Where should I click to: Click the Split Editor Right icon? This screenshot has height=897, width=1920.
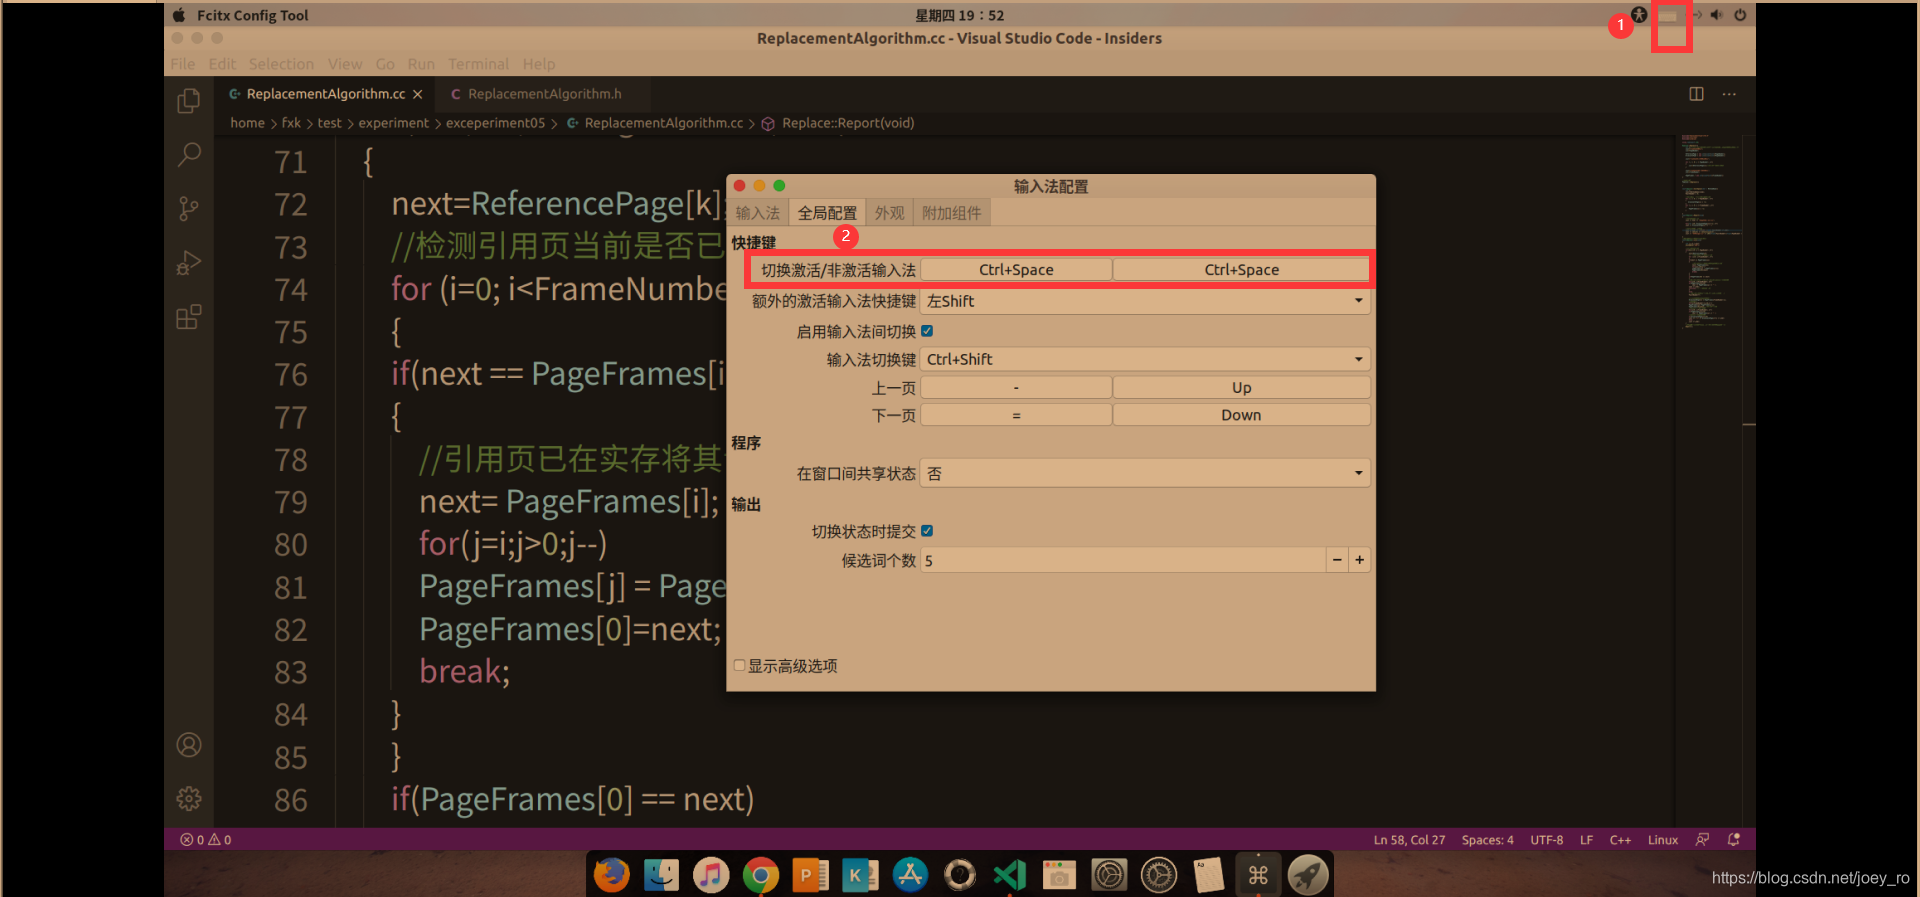click(1696, 94)
